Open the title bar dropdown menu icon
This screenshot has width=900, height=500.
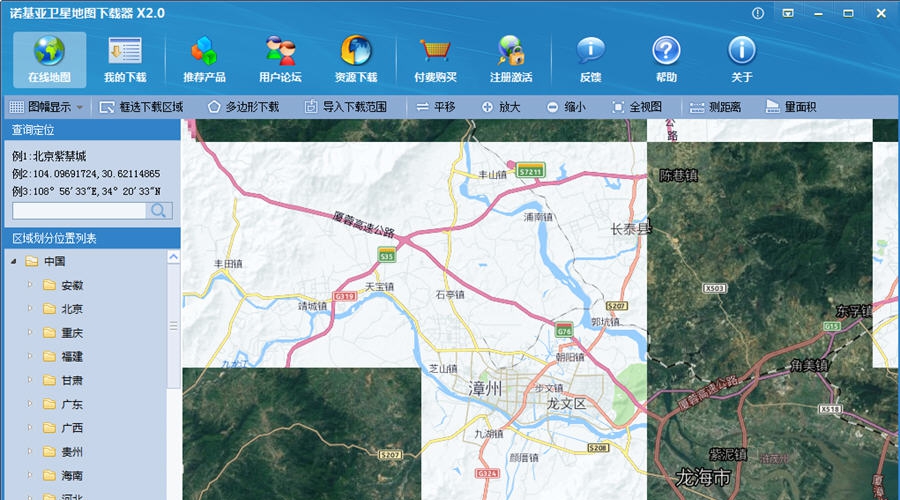[788, 13]
